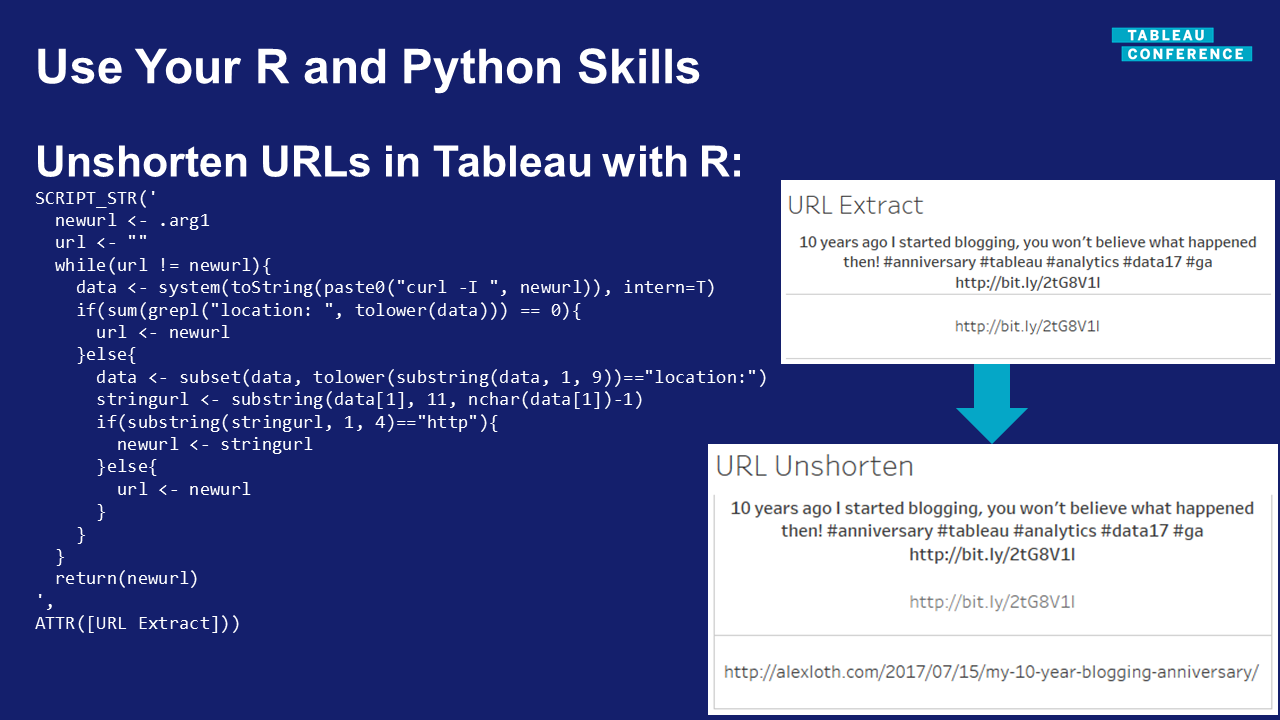The image size is (1280, 720).
Task: Open gray bit.ly link in URL Unshorten panel
Action: tap(992, 602)
